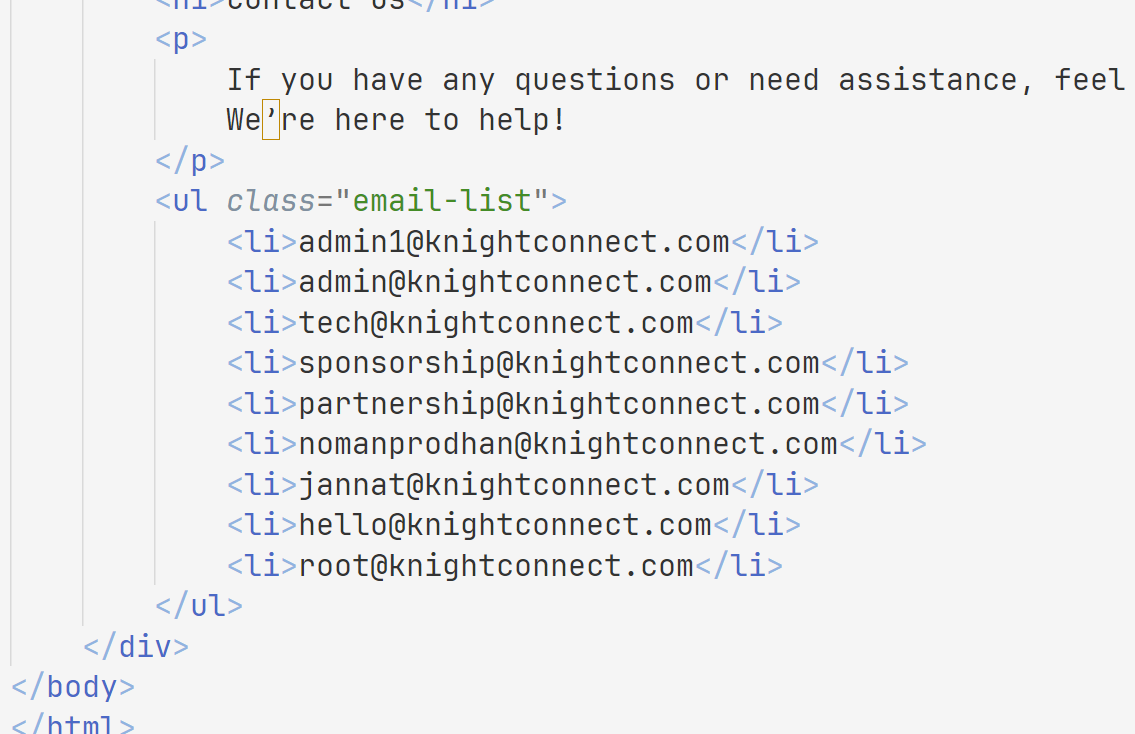Click the closing ul tag

(x=199, y=606)
